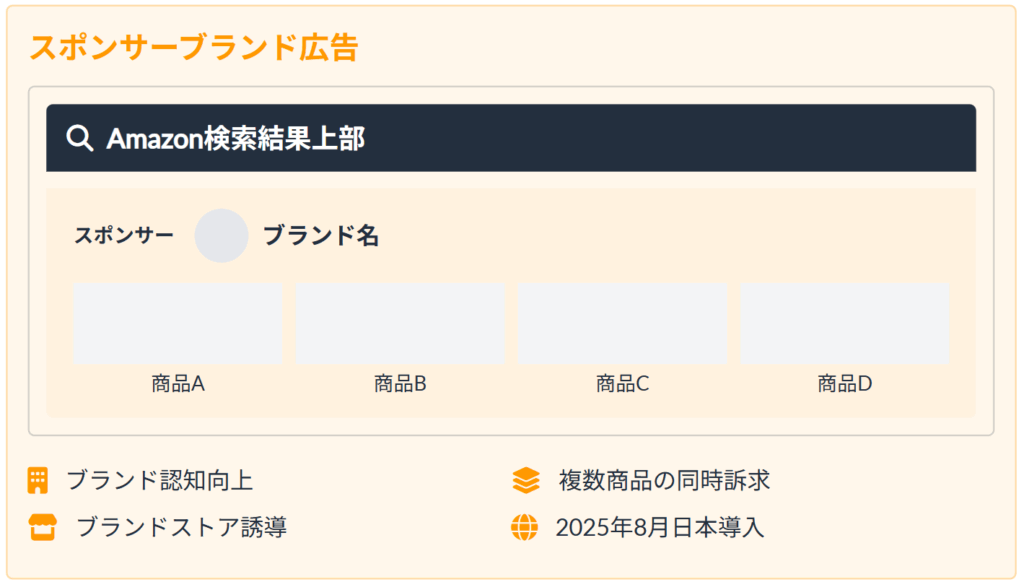Image resolution: width=1024 pixels, height=582 pixels.
Task: Click the building icon beside ブランド認知向上
Action: click(x=38, y=480)
